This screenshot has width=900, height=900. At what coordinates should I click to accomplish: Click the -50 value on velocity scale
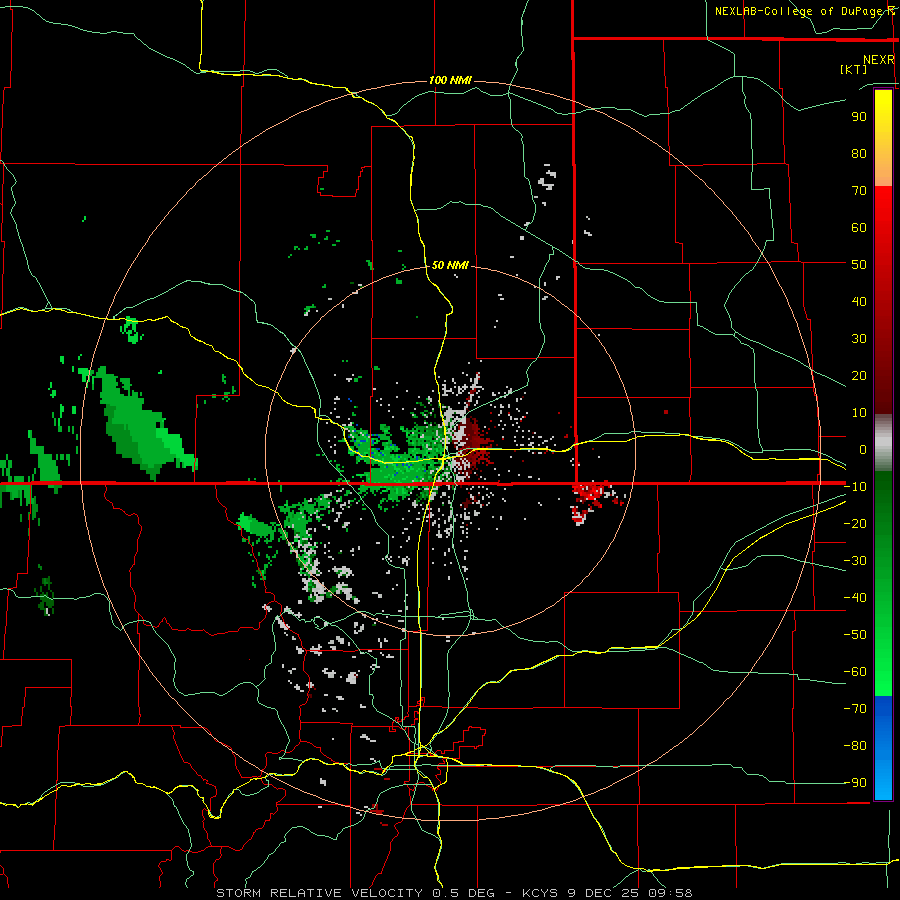pos(855,635)
